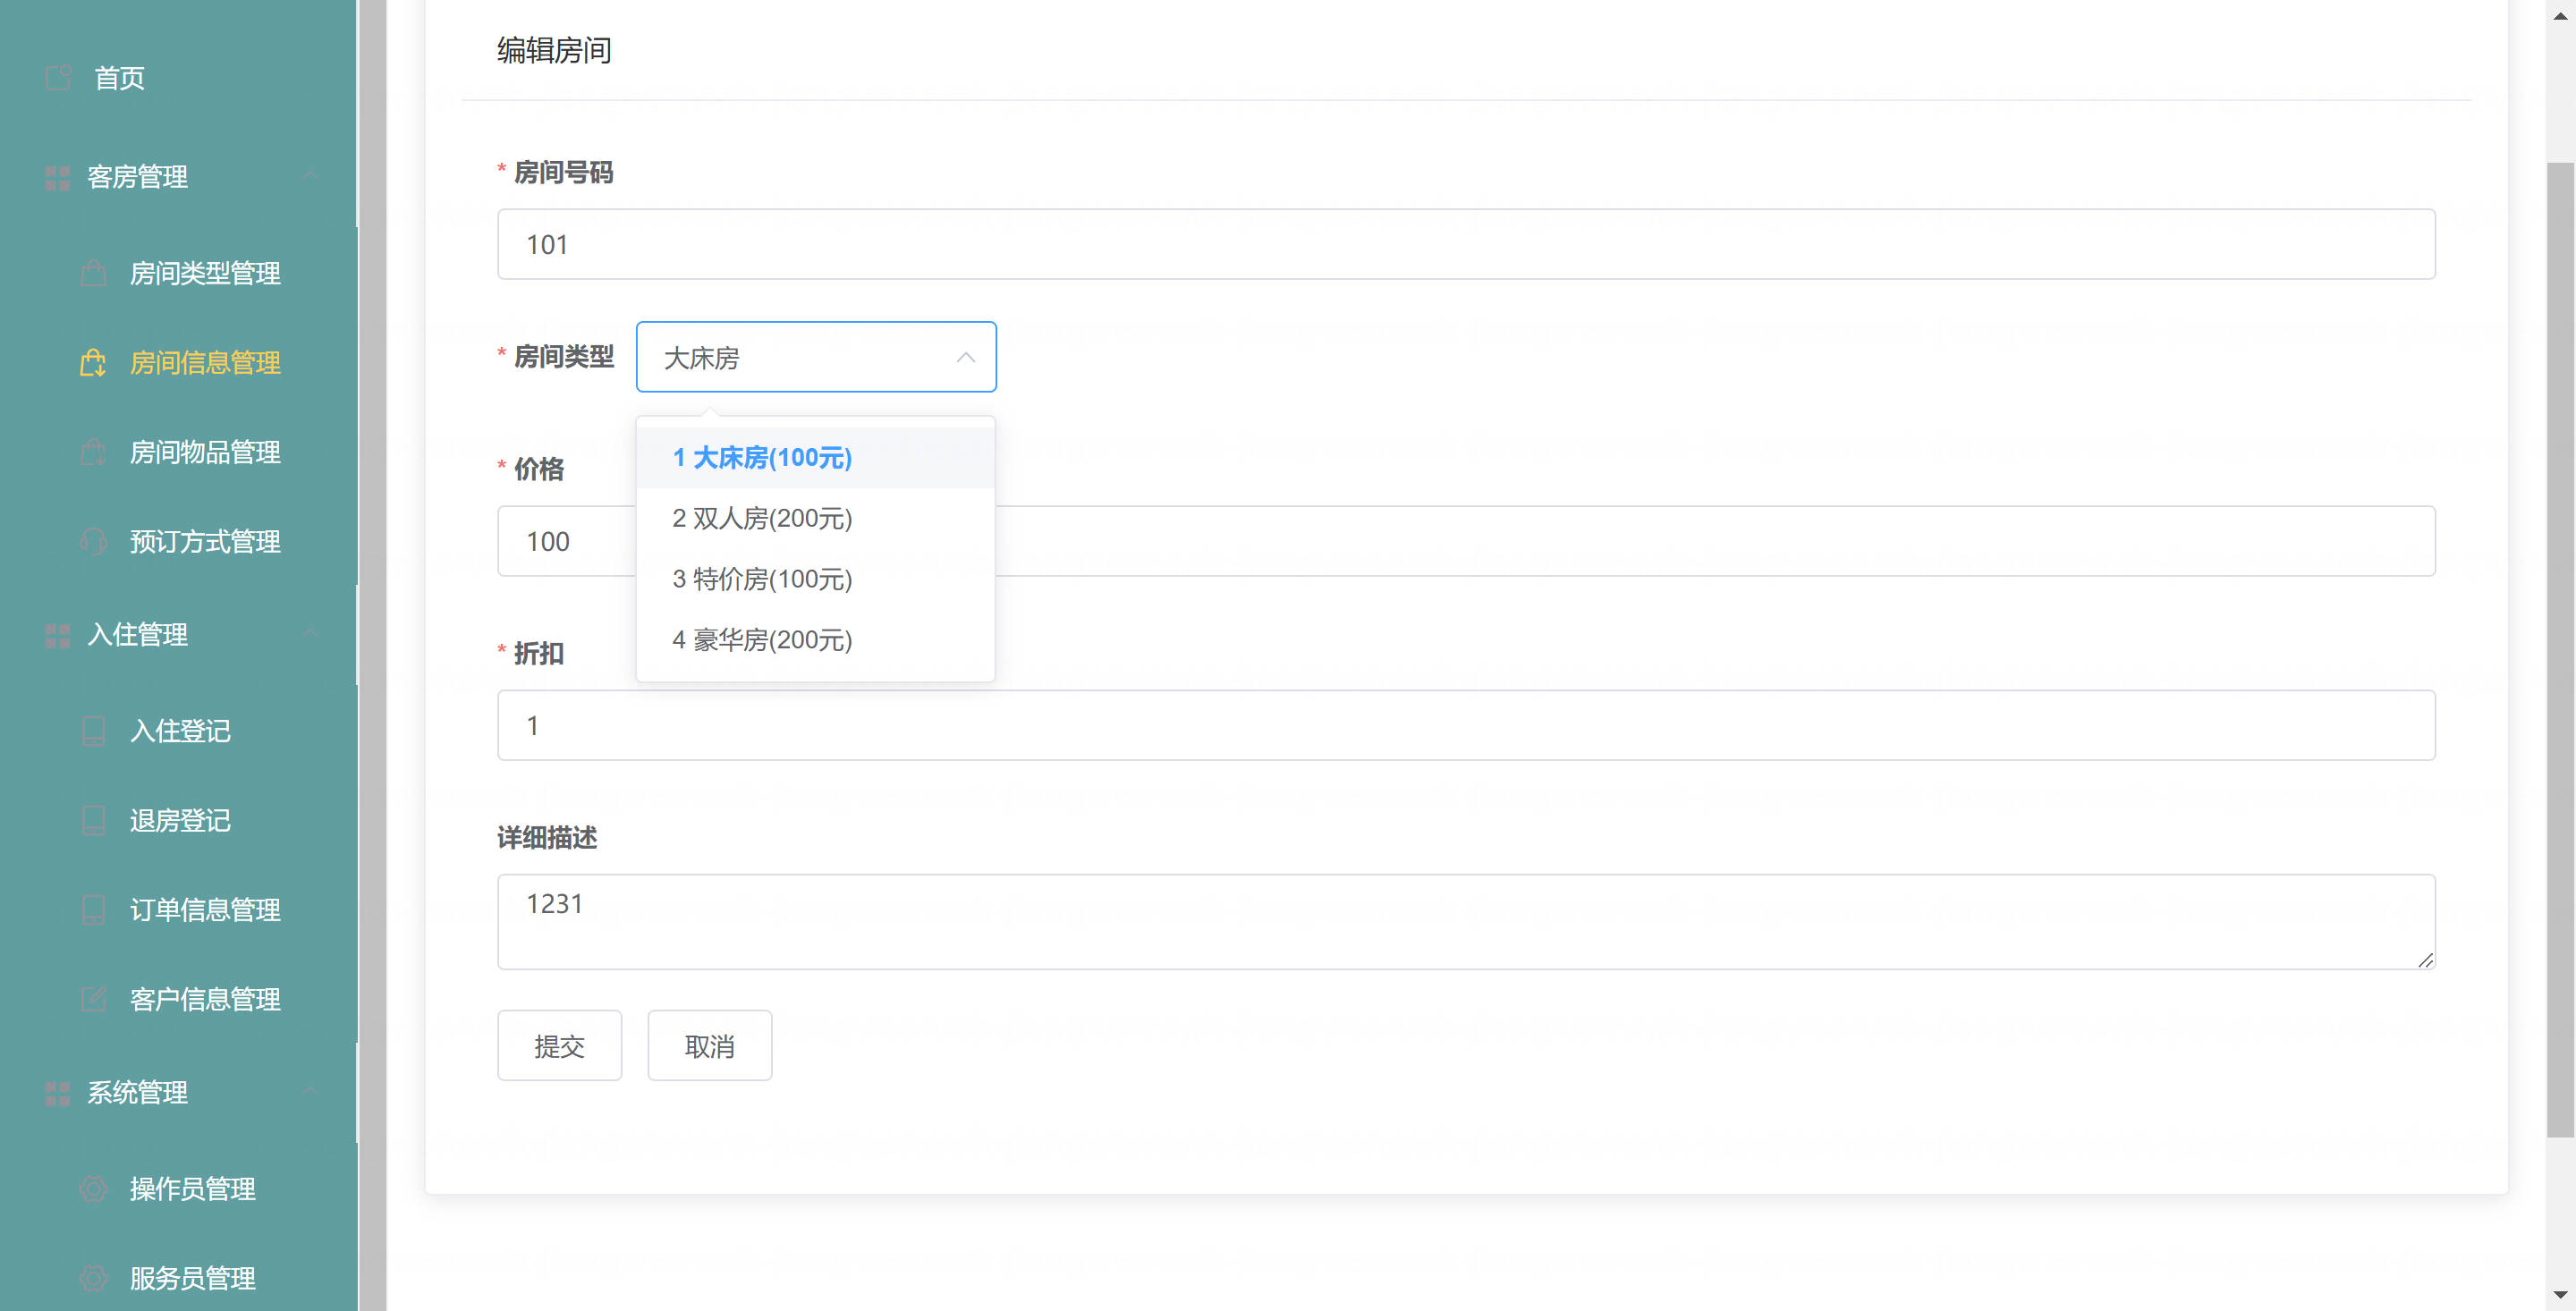Click the grid icon beside 入住管理

point(57,635)
